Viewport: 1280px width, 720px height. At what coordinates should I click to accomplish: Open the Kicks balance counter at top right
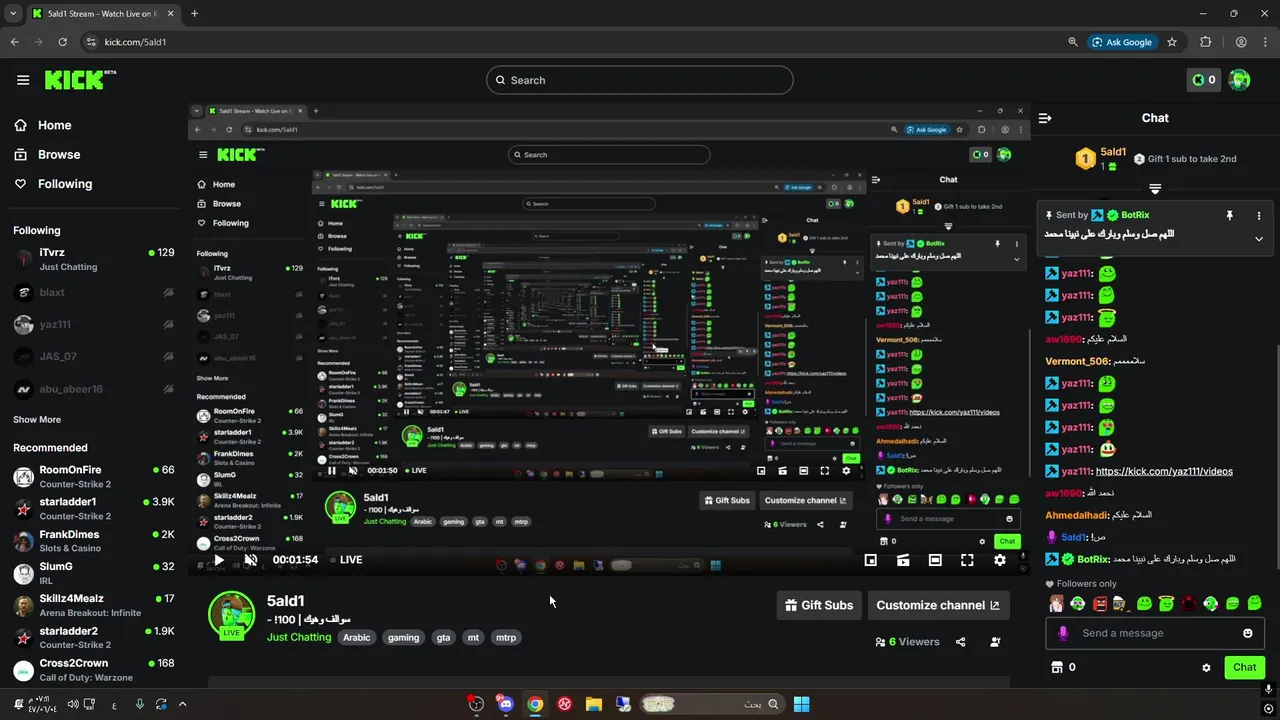1203,80
